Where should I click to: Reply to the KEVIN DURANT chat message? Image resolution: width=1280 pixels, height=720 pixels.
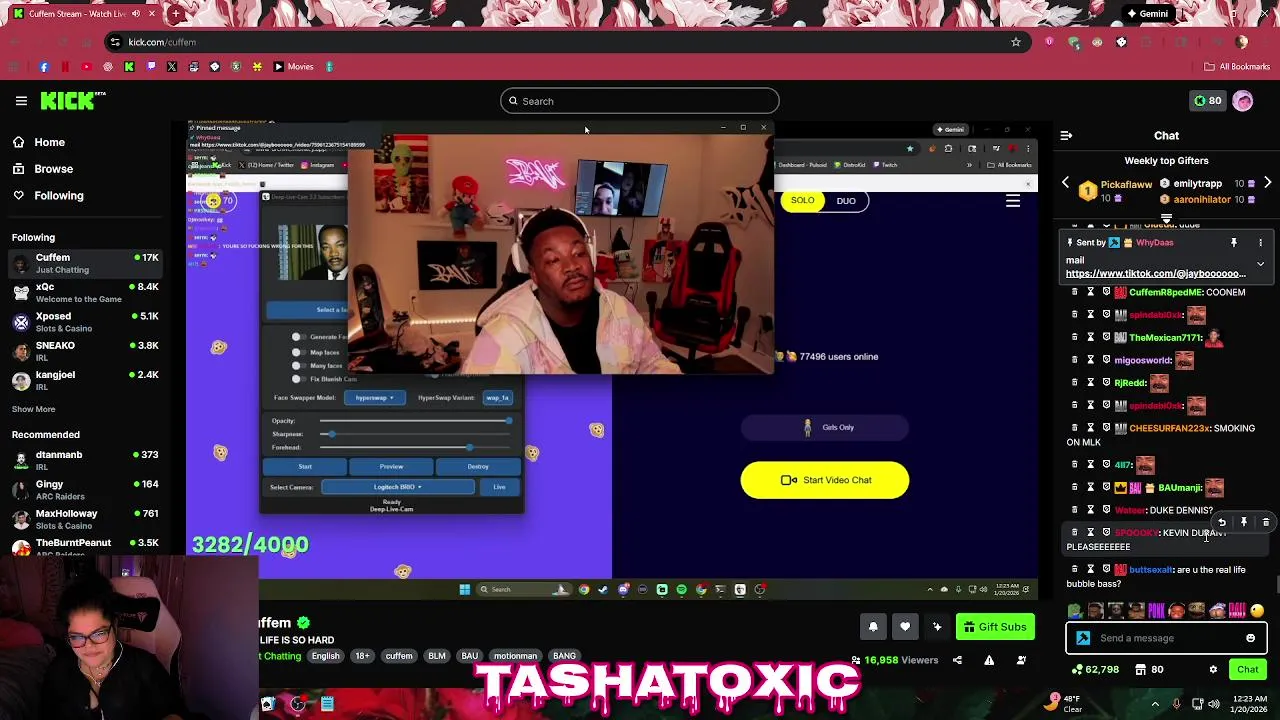click(1222, 522)
